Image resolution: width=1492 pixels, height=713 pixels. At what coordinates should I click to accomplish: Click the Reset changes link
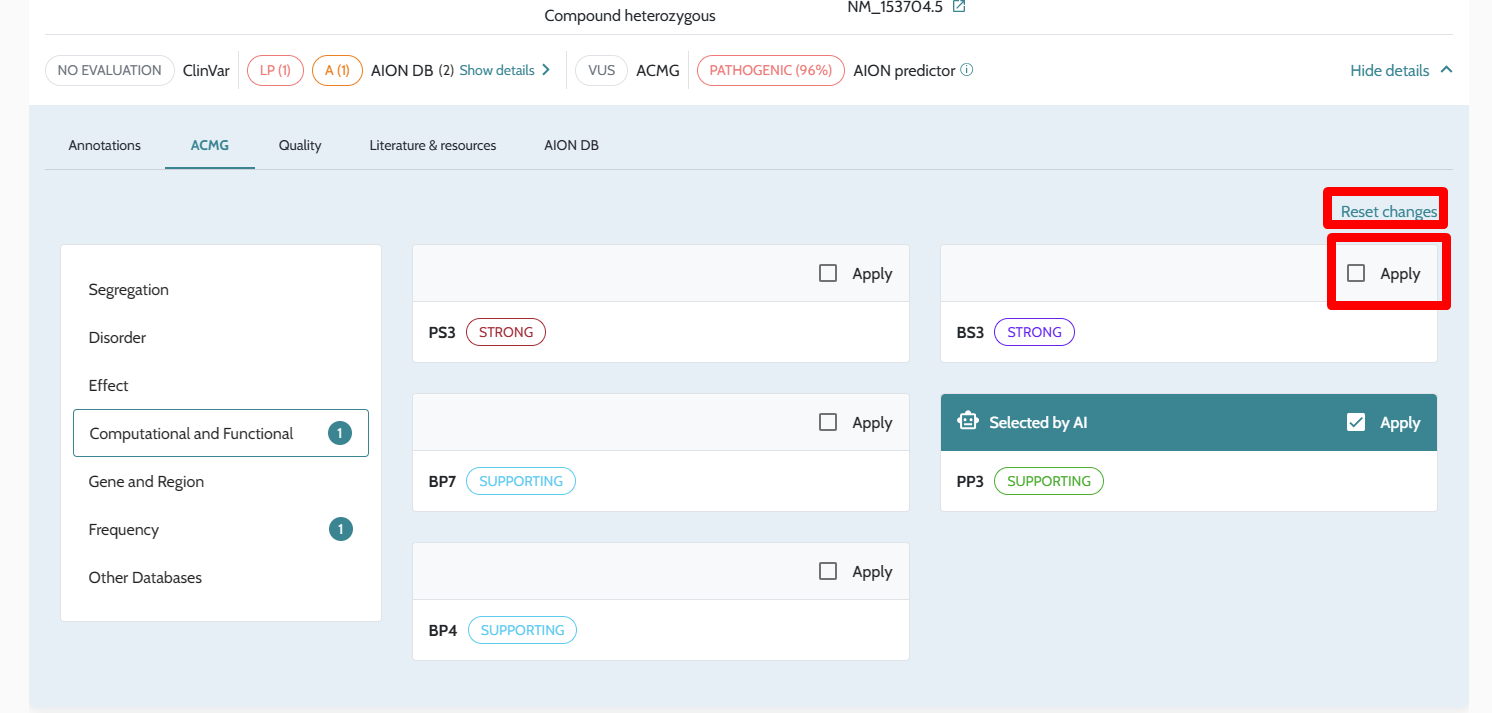(1388, 211)
